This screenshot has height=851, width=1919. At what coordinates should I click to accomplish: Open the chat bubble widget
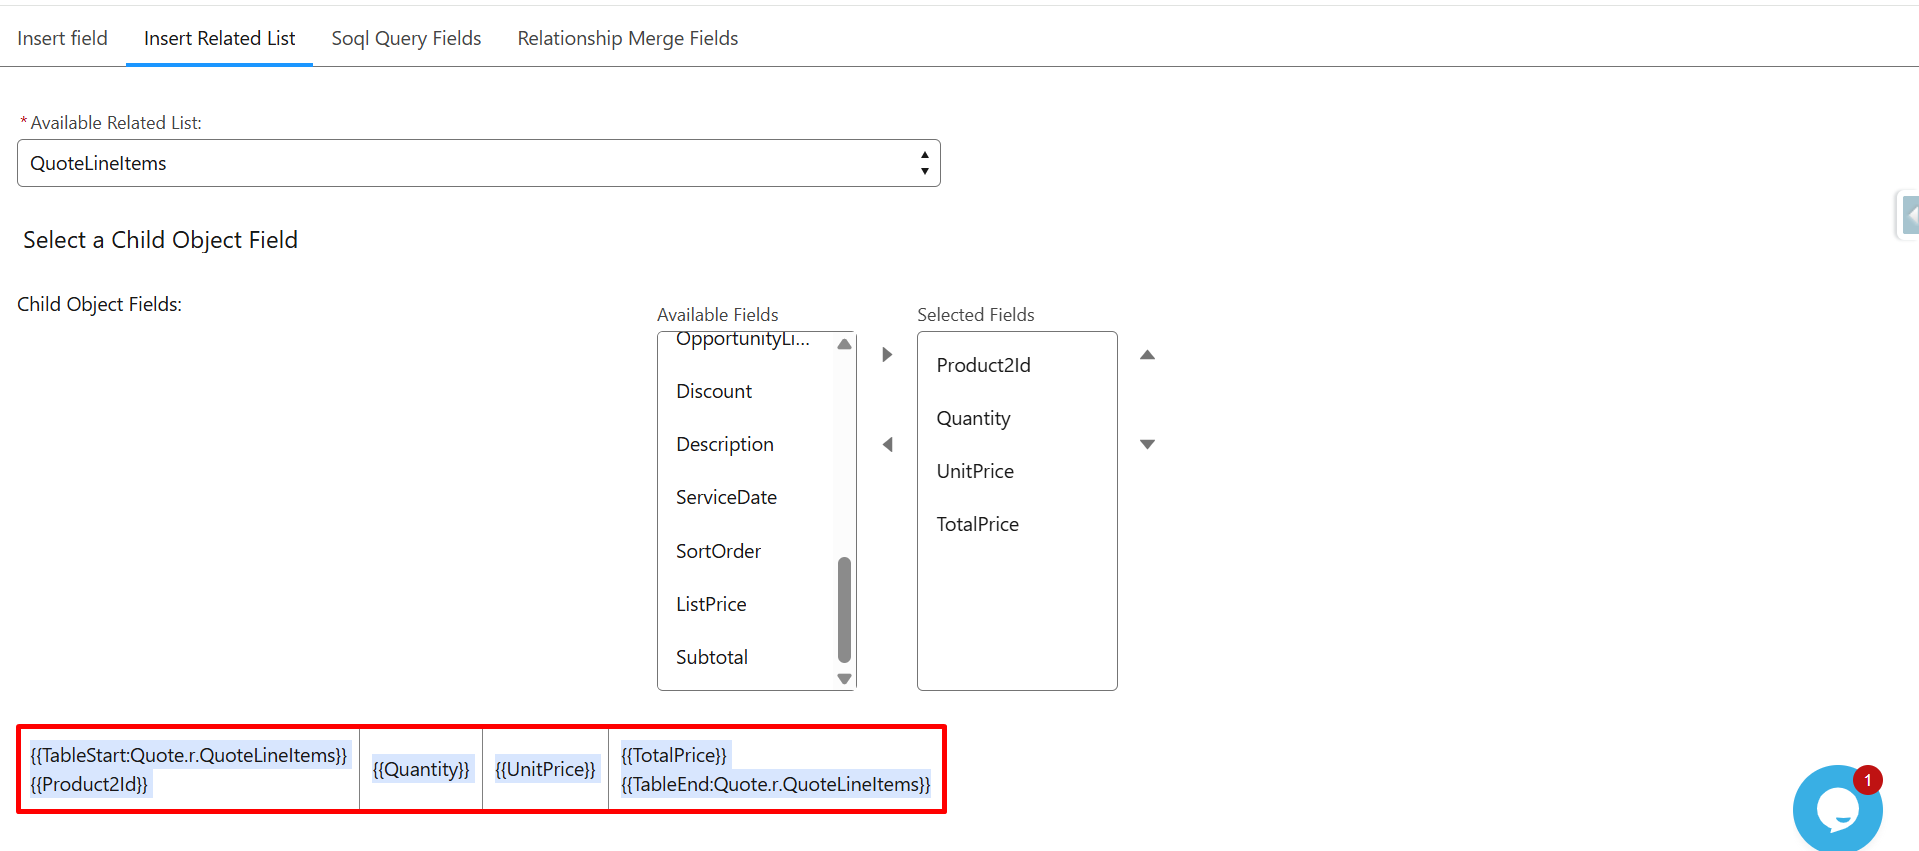1836,808
